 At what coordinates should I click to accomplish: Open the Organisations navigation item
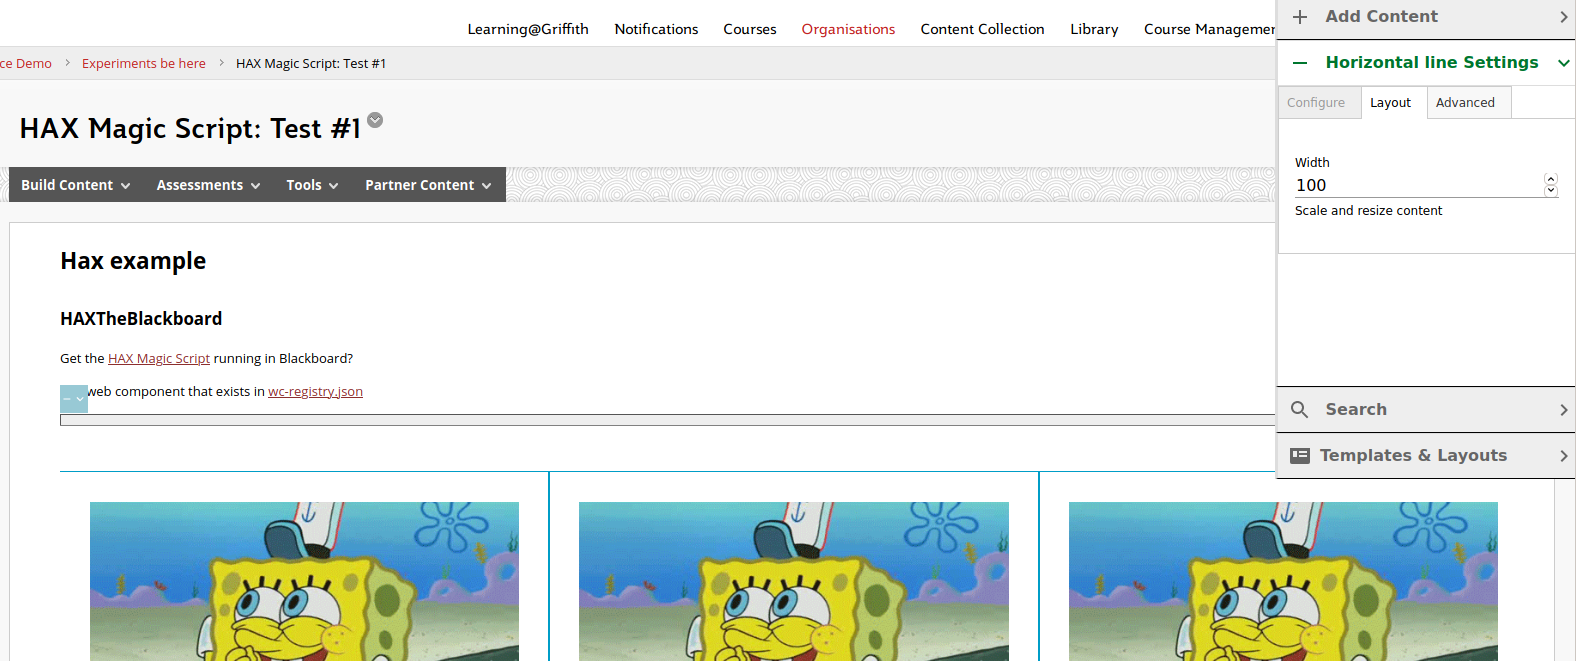pos(848,29)
